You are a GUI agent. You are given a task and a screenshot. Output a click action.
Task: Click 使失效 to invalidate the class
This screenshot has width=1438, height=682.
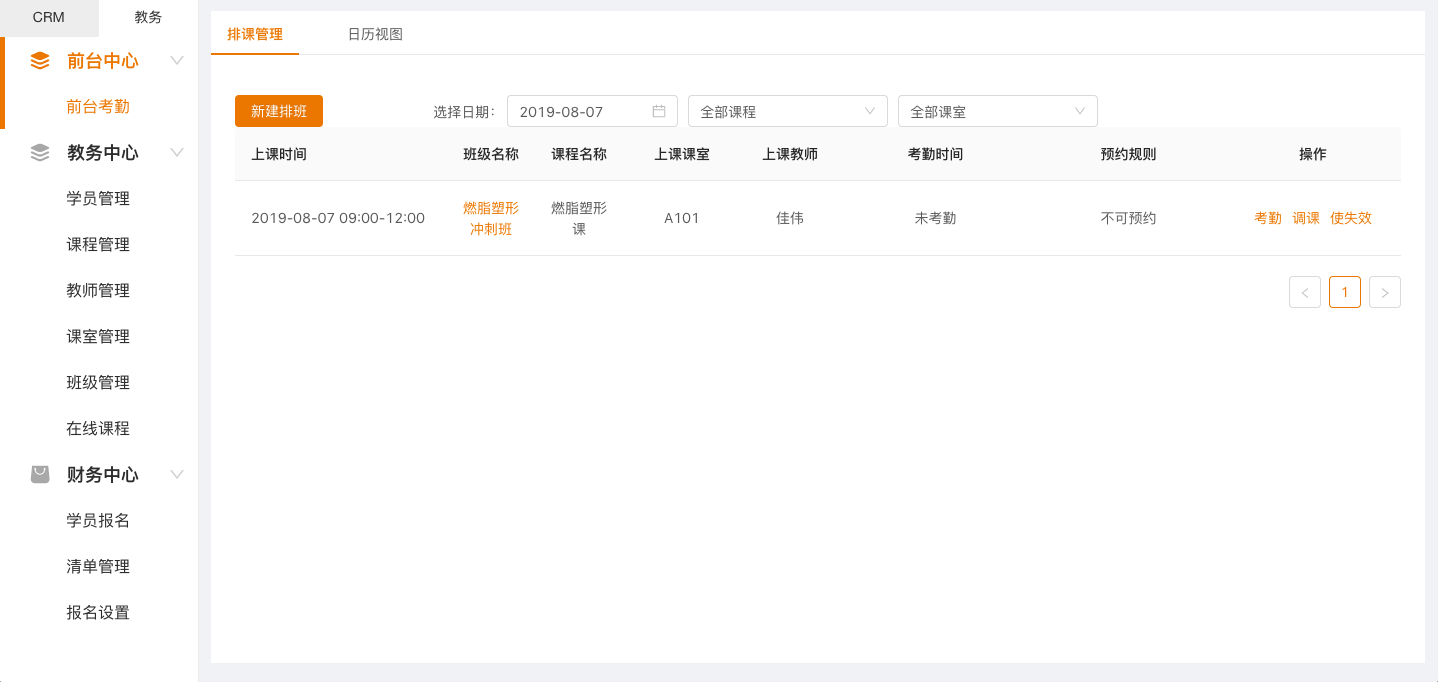click(x=1351, y=218)
